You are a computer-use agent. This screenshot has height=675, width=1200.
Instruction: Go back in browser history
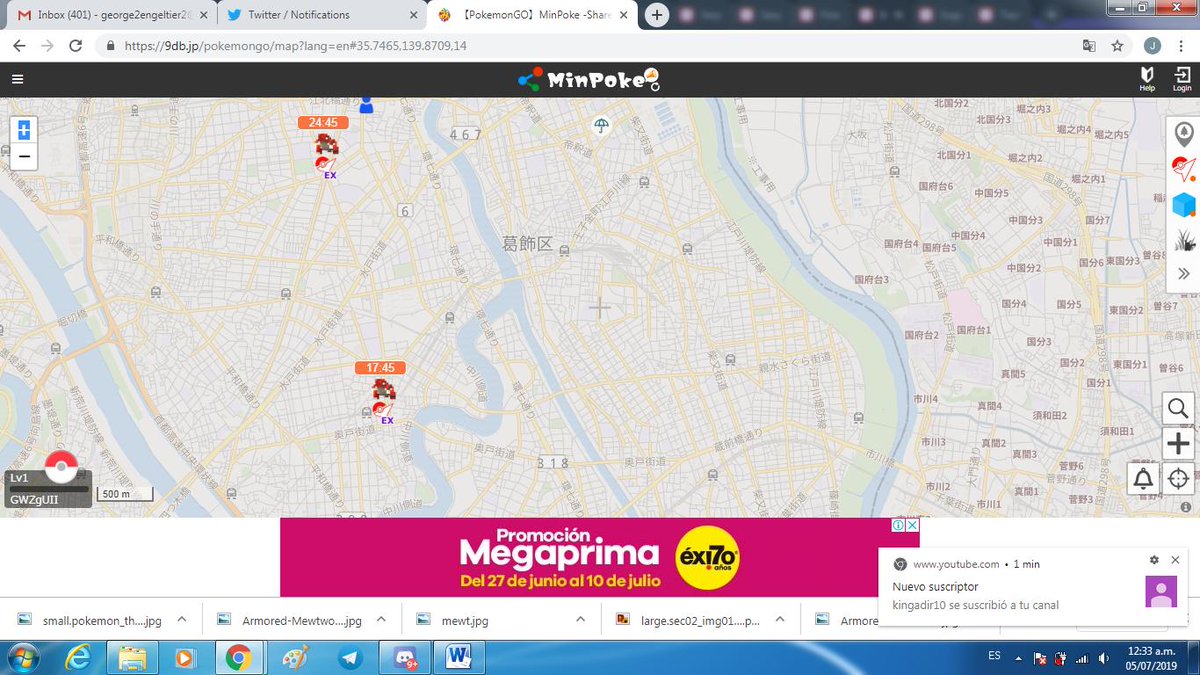[19, 46]
